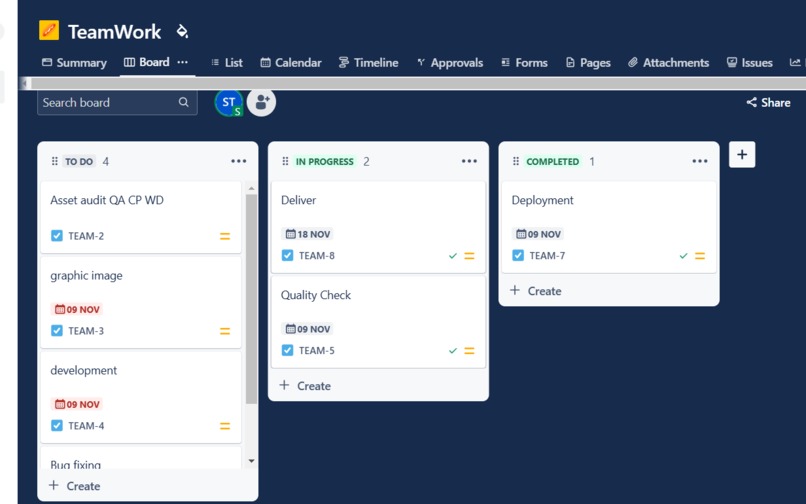The height and width of the screenshot is (504, 806).
Task: Open the Attachments tab
Action: point(668,63)
